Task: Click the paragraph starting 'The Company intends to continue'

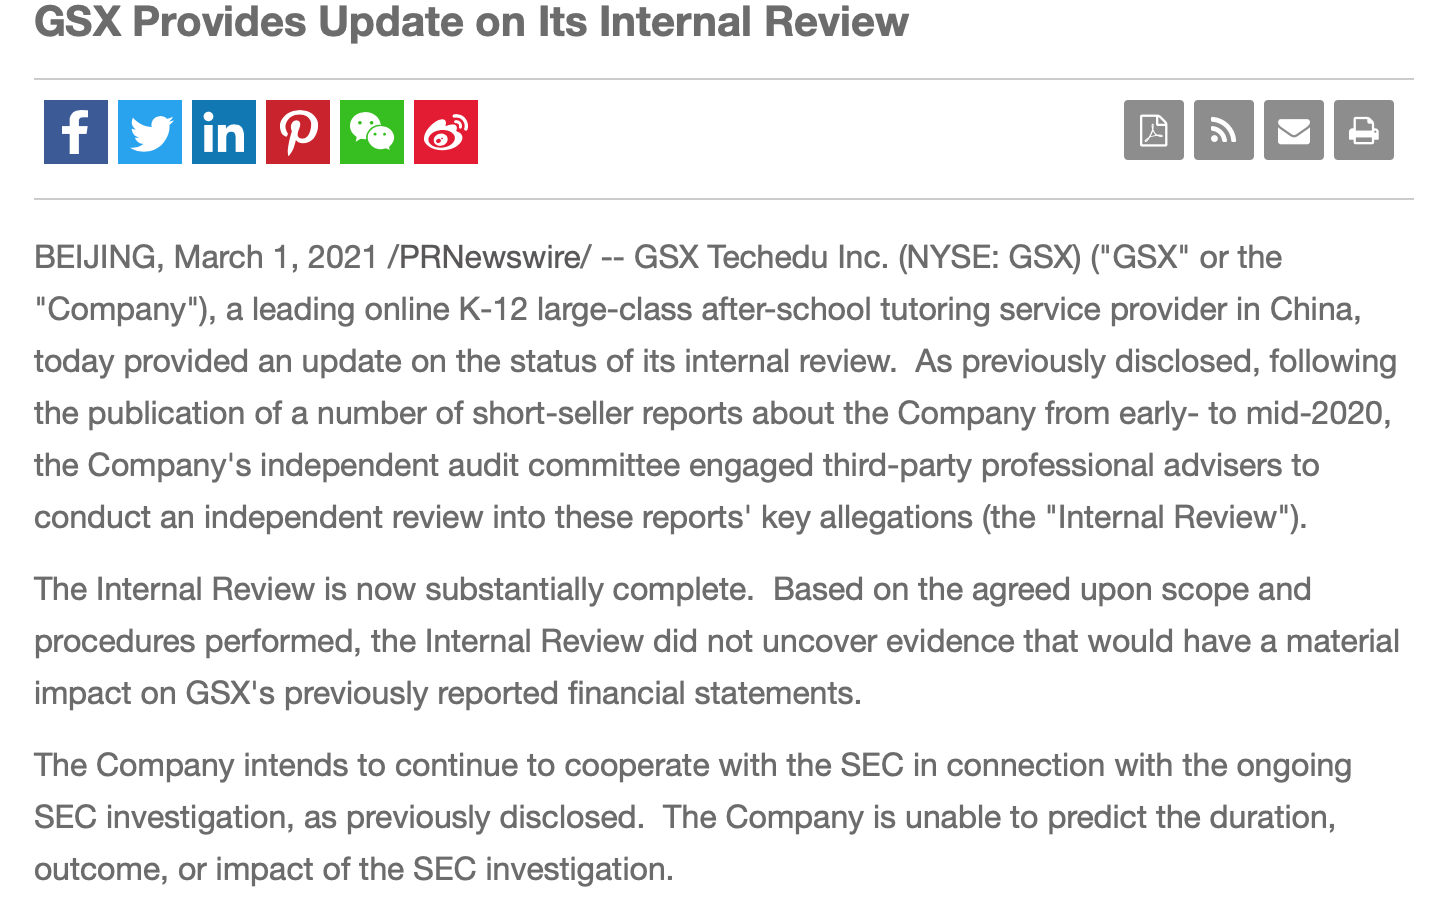Action: pos(692,817)
